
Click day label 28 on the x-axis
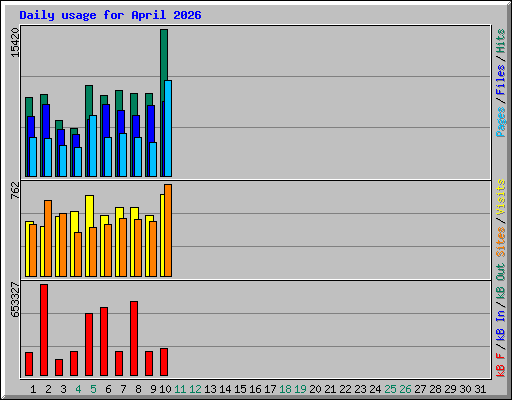click(435, 389)
